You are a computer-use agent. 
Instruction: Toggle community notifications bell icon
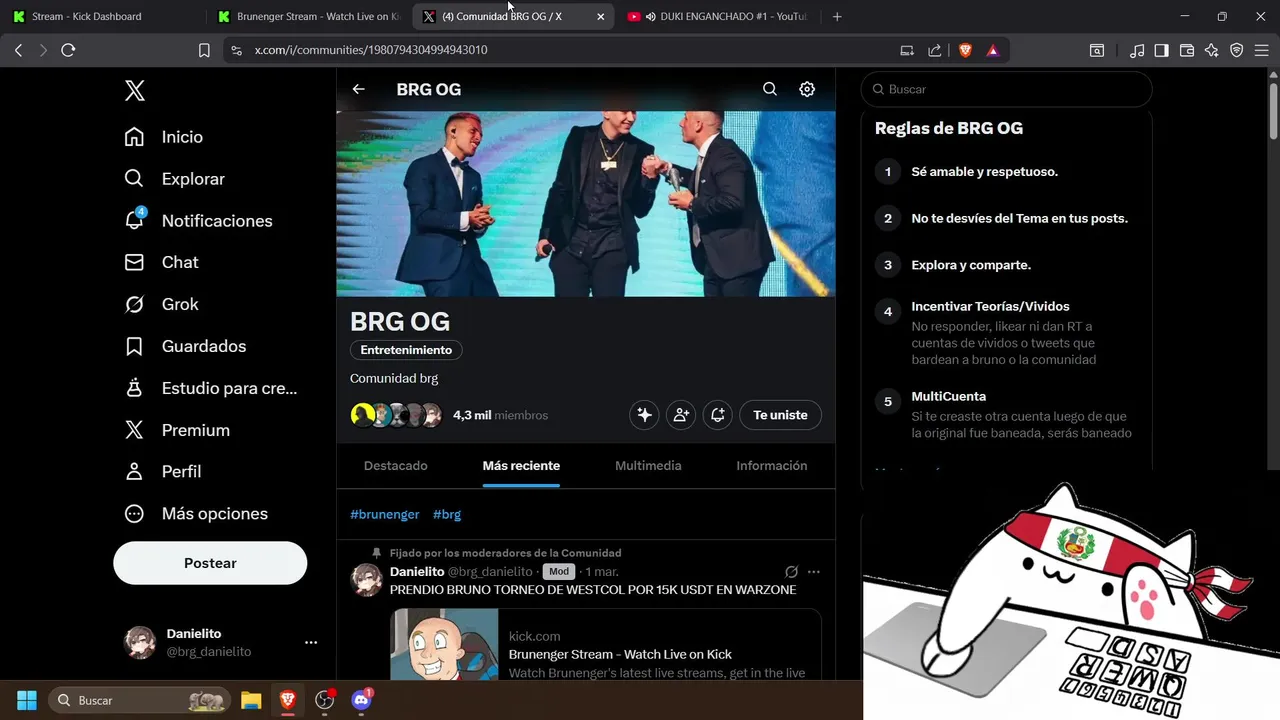click(718, 415)
